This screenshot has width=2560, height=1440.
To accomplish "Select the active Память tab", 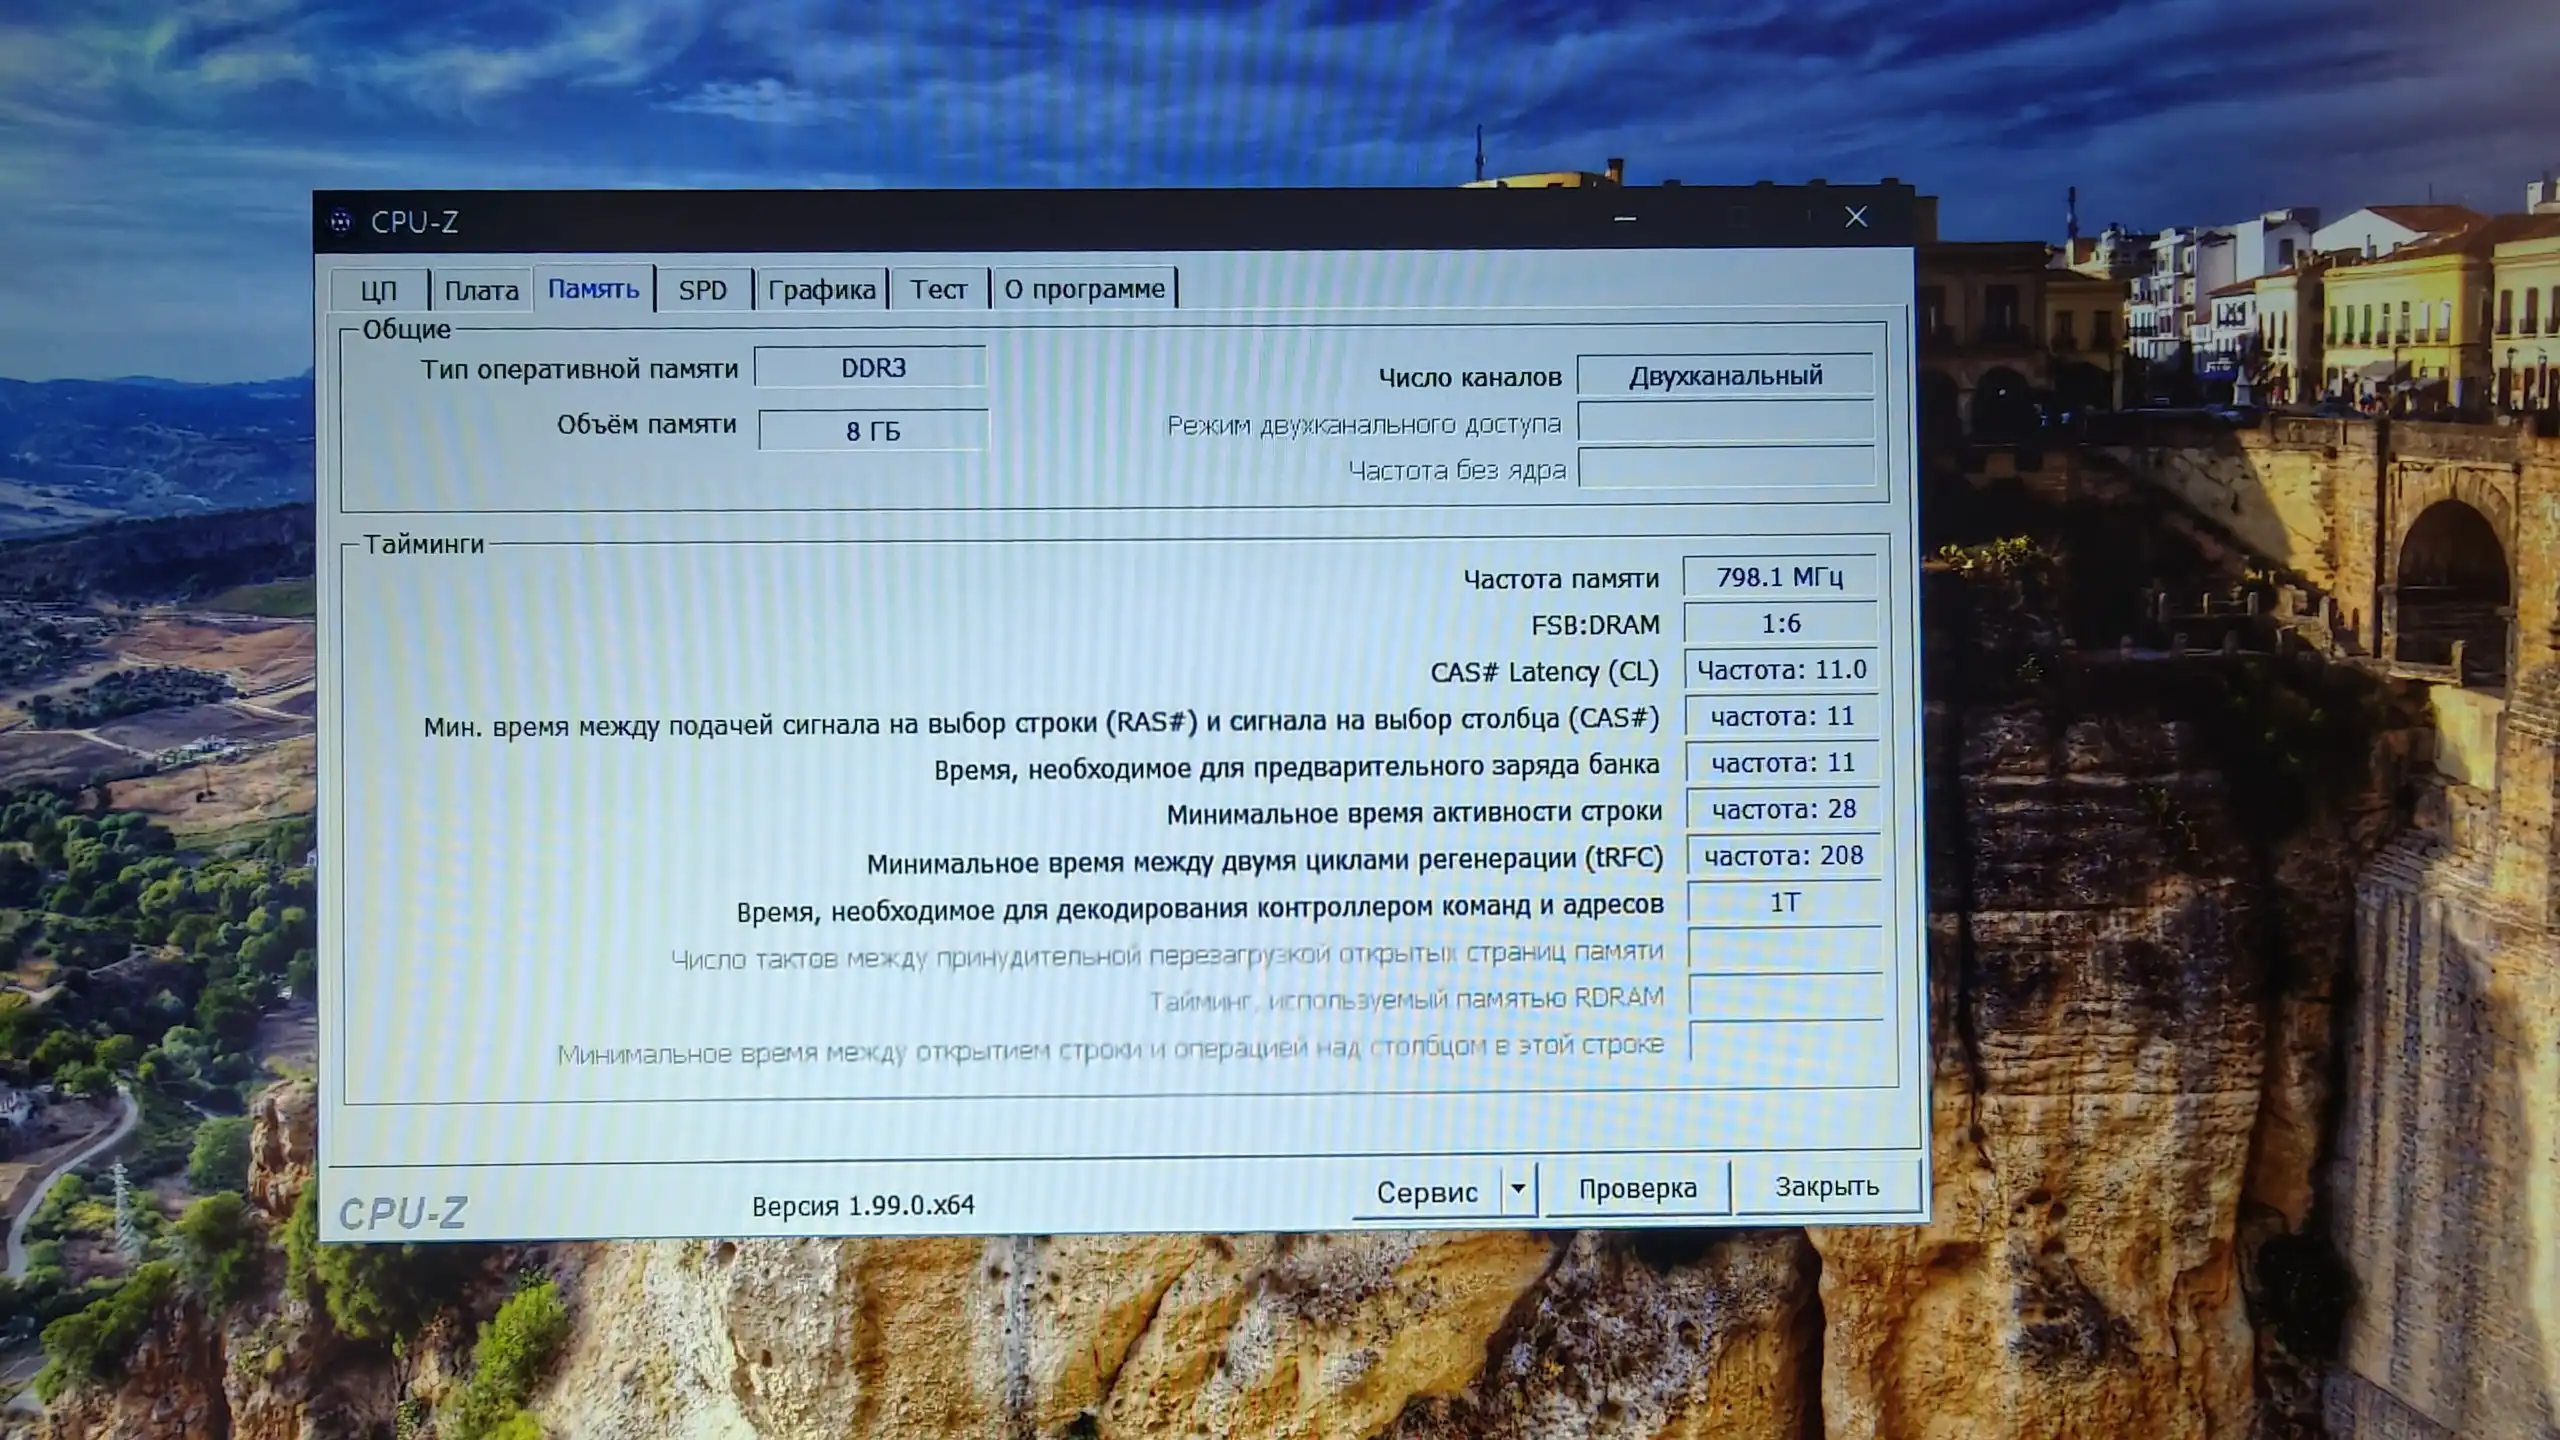I will [596, 289].
